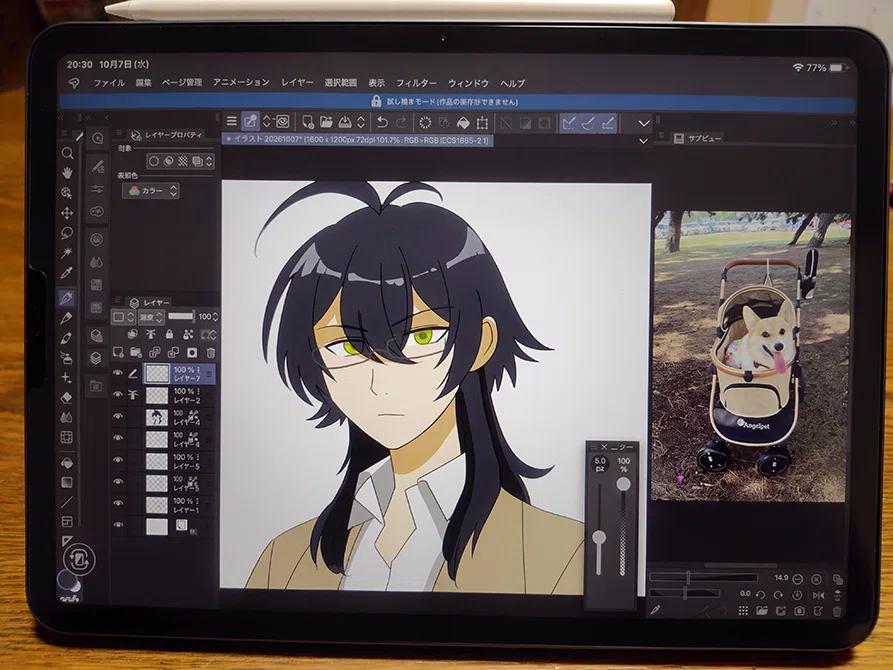Image resolution: width=893 pixels, height=670 pixels.
Task: Open ファイル menu
Action: click(x=109, y=83)
